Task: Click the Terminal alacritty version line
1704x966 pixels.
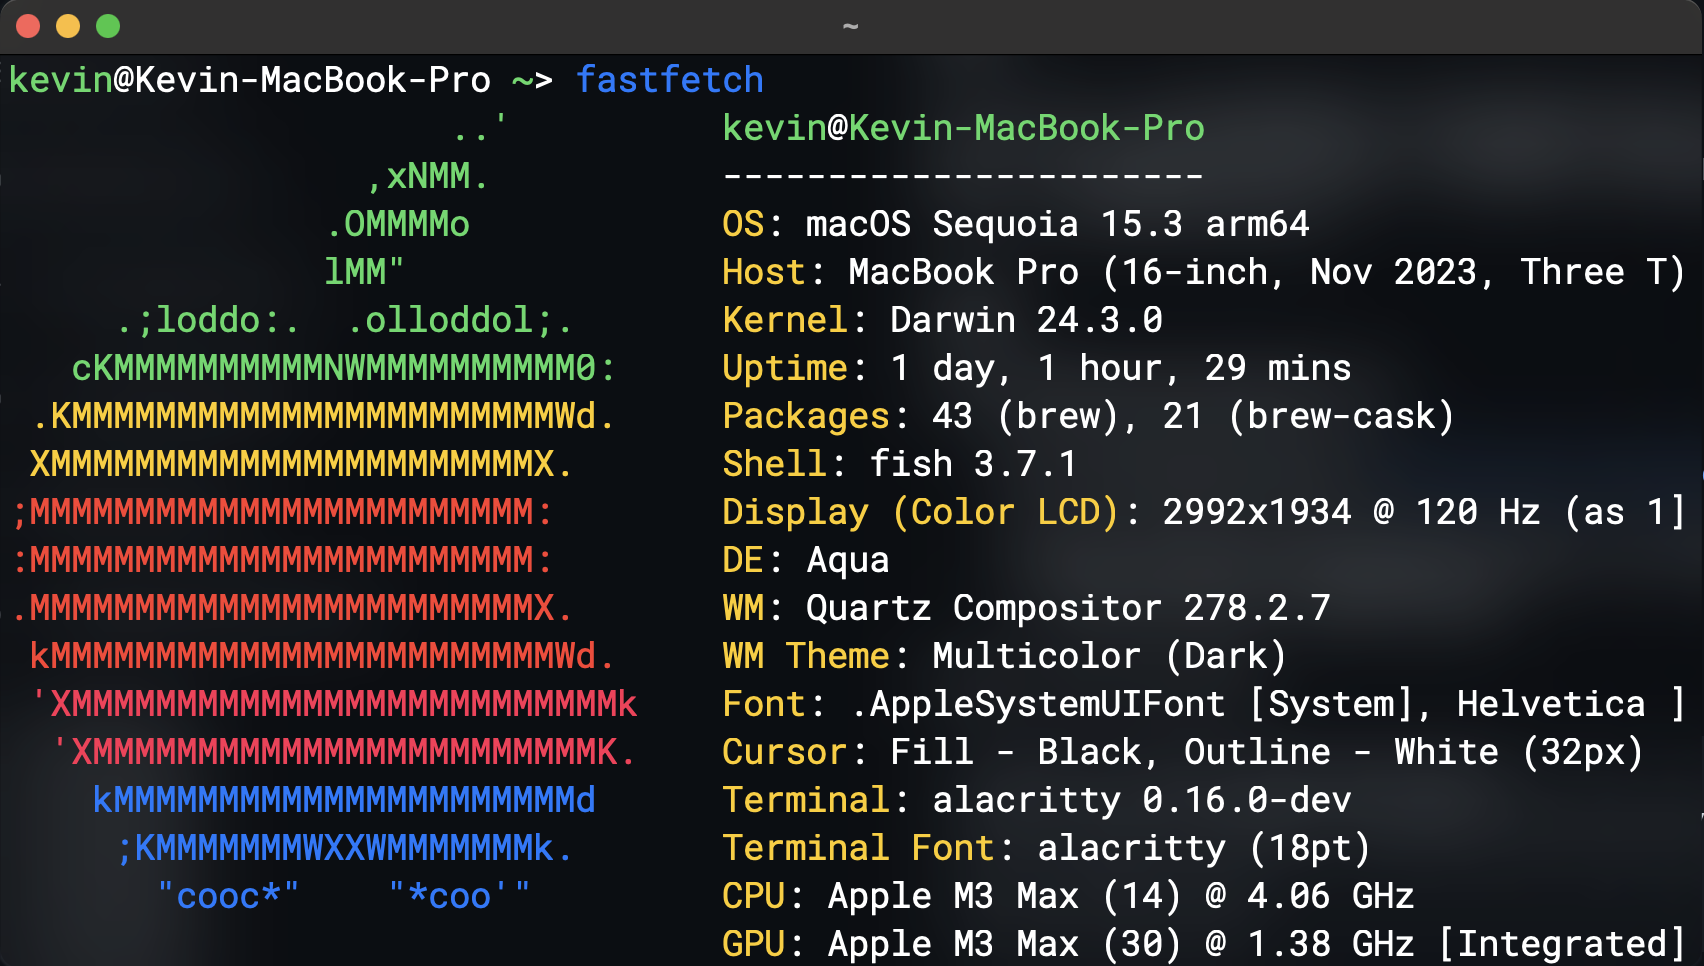Action: coord(1036,800)
